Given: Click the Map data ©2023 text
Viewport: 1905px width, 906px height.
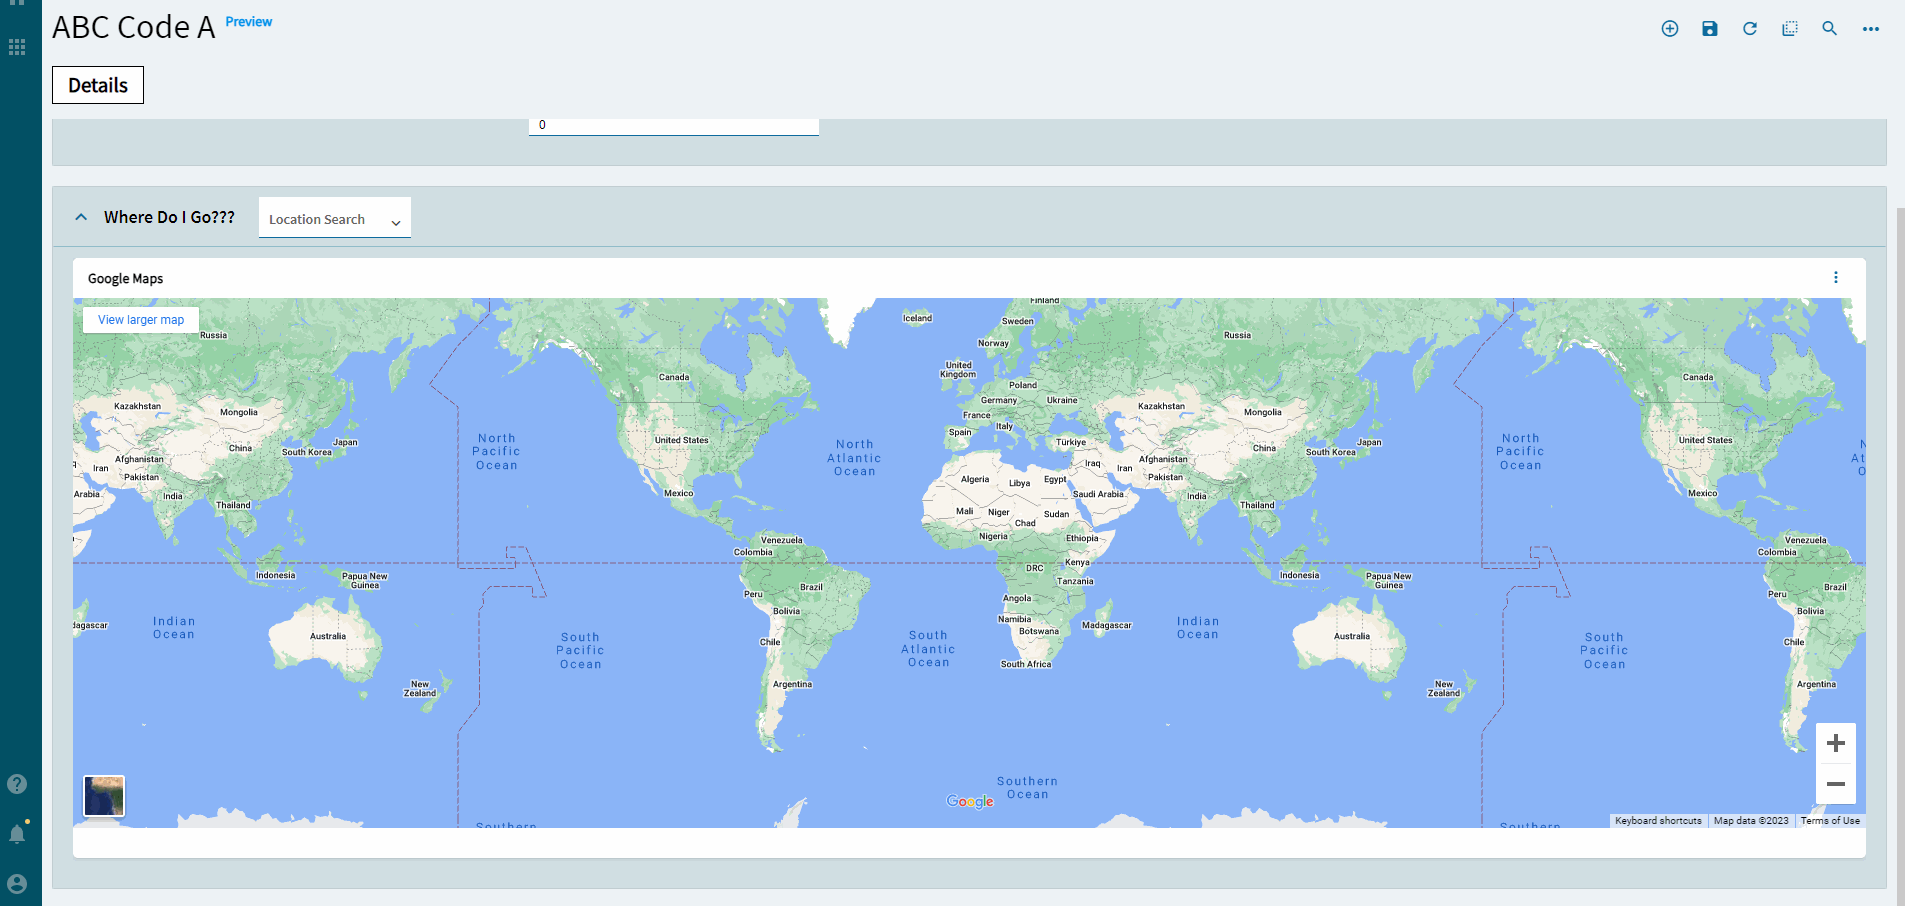Looking at the screenshot, I should coord(1751,821).
